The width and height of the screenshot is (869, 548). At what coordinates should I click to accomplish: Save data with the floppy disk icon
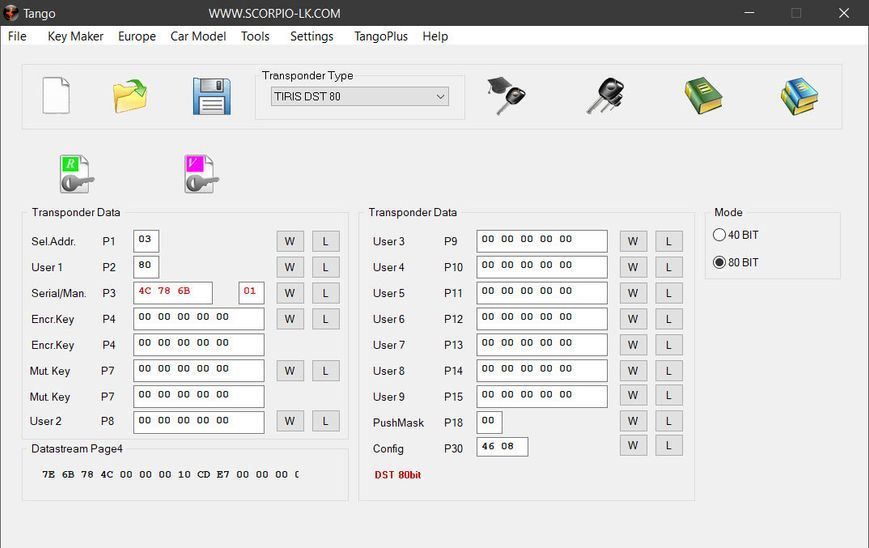(x=212, y=96)
